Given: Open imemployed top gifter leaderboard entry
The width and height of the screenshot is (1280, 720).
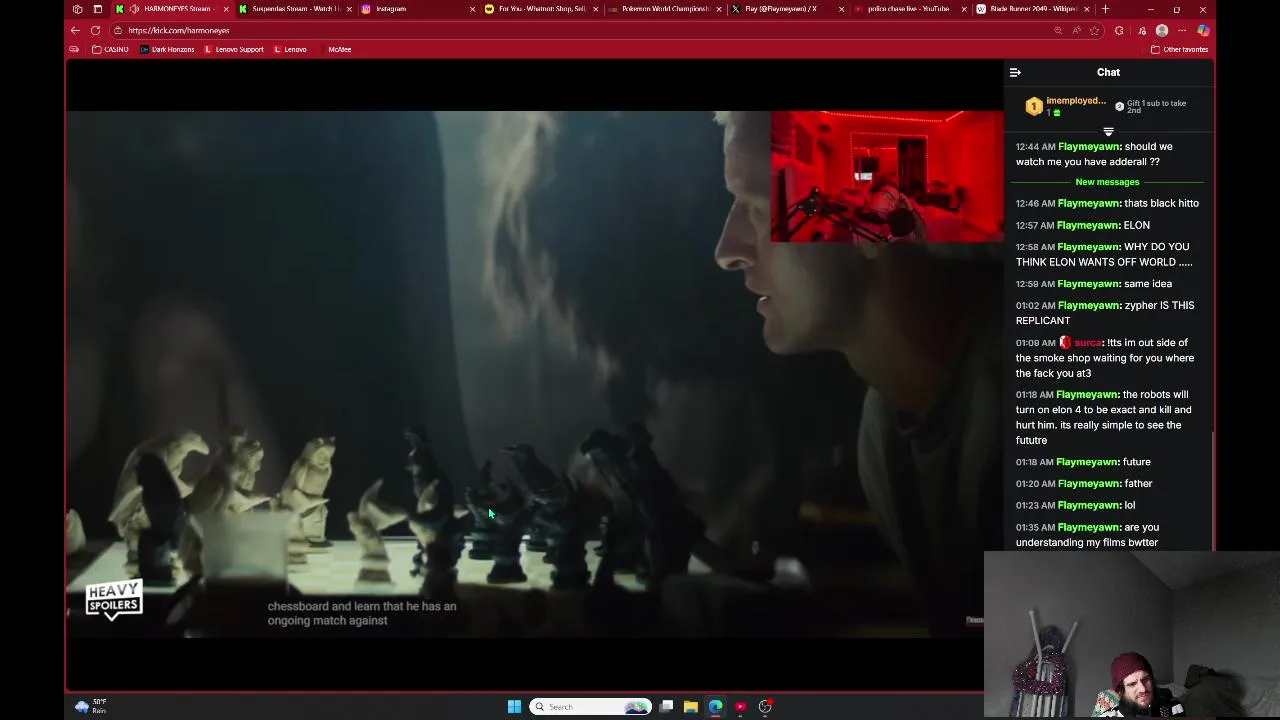Looking at the screenshot, I should [1066, 106].
